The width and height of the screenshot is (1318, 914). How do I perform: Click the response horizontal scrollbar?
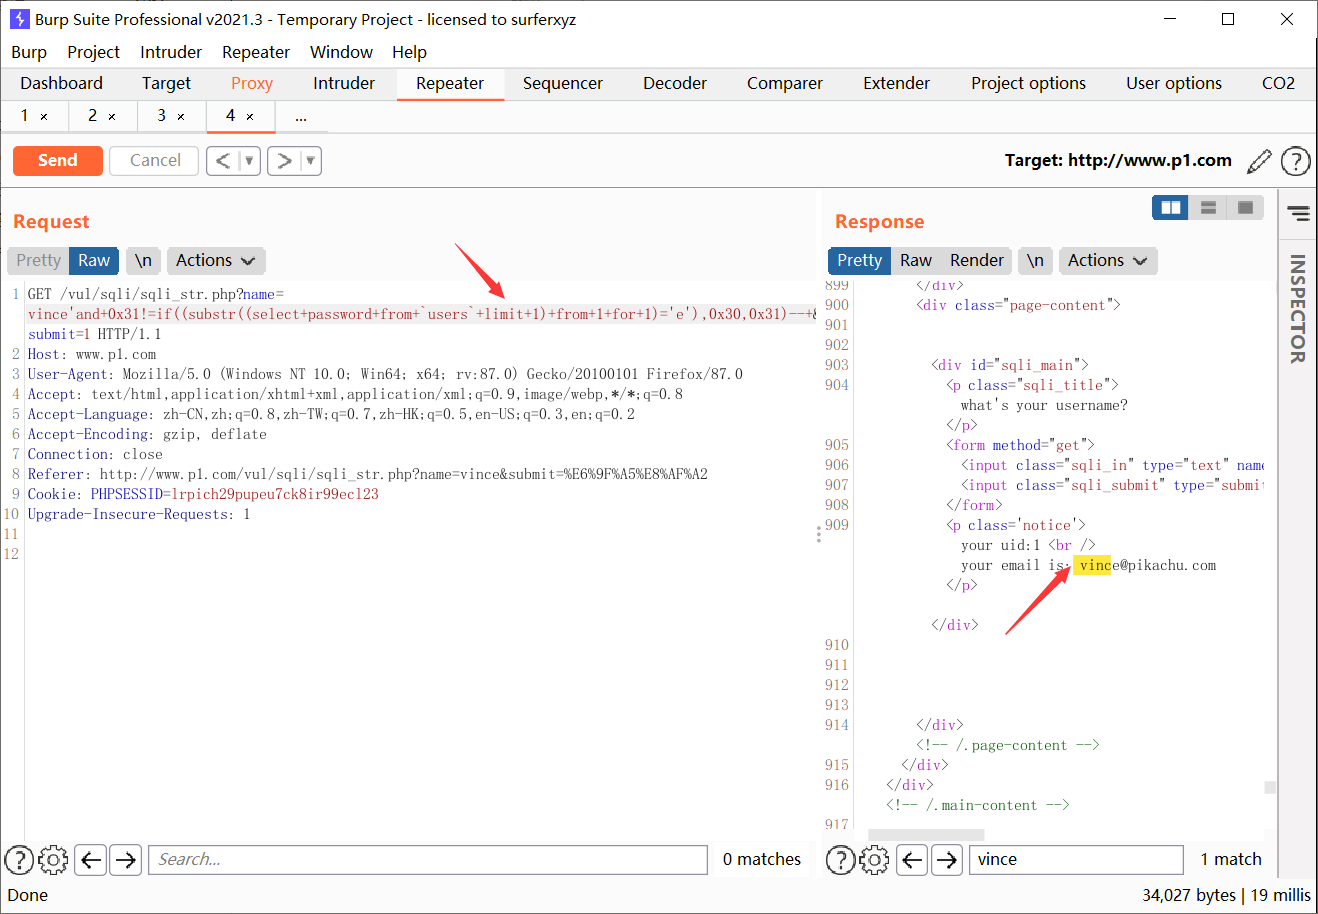[926, 834]
